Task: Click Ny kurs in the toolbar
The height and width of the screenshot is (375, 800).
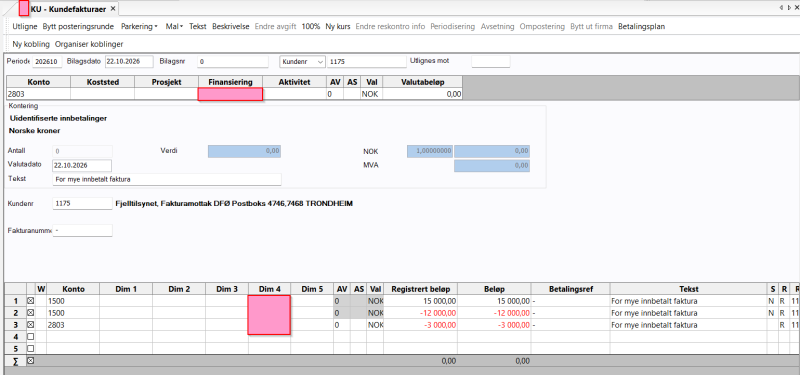Action: click(338, 27)
